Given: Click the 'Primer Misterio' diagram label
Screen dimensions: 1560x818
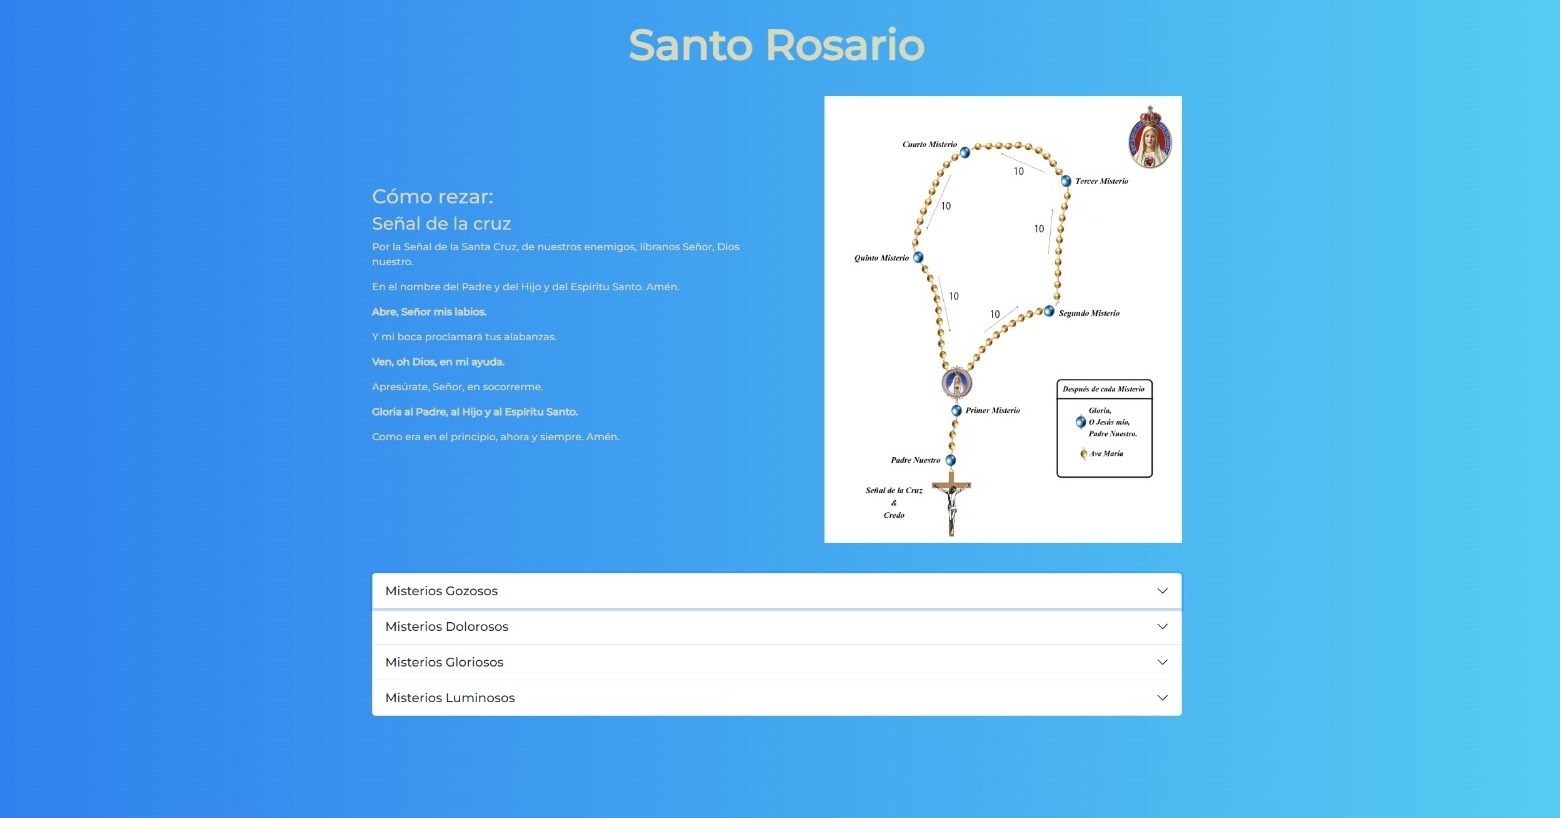Looking at the screenshot, I should tap(993, 410).
